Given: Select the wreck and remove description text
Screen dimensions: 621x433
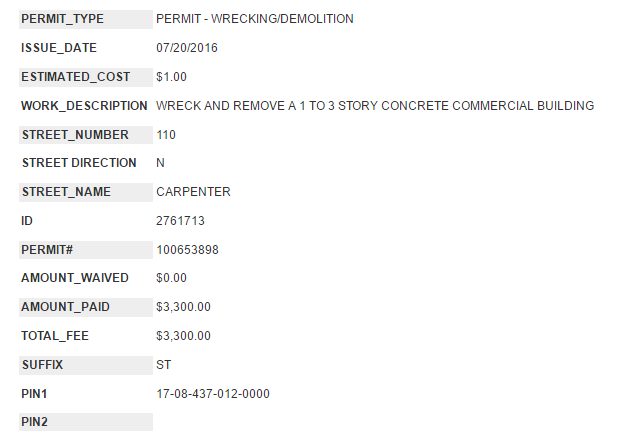Looking at the screenshot, I should tap(375, 106).
